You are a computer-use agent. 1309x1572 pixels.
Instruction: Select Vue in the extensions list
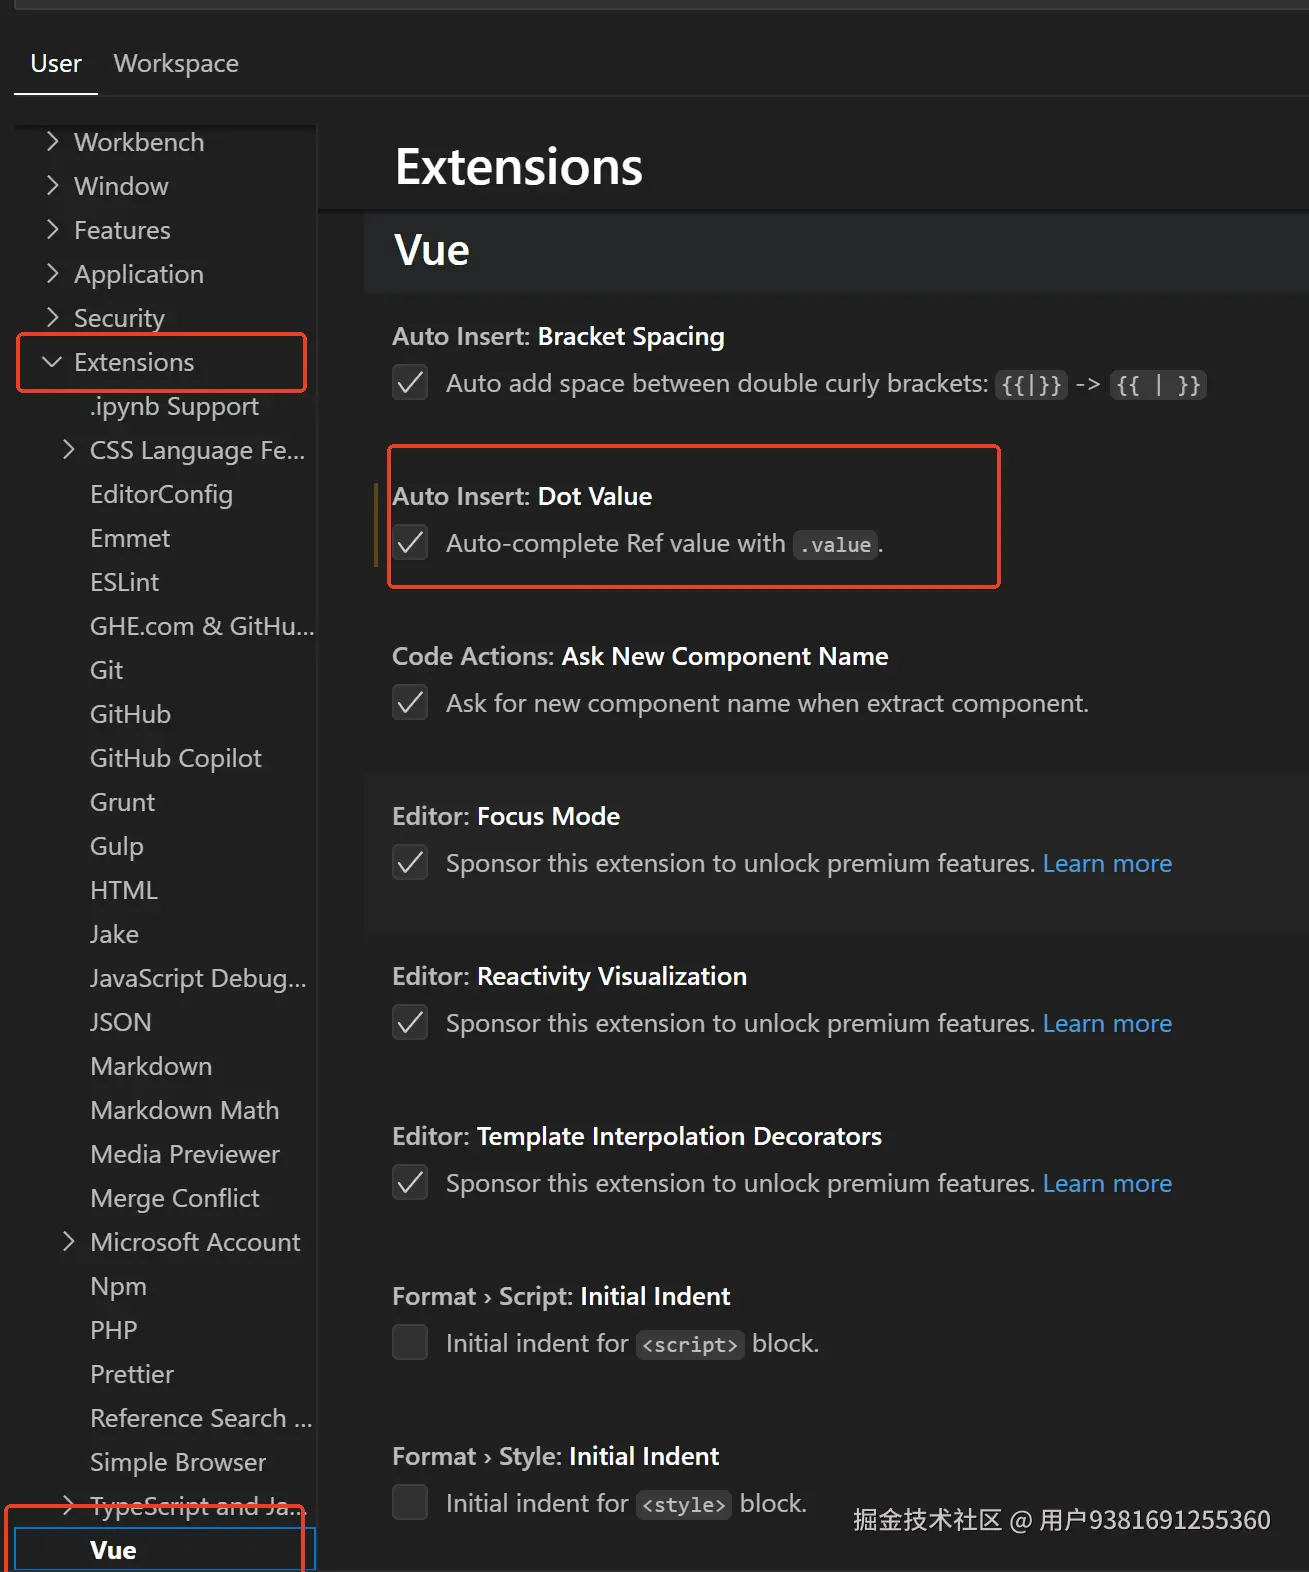113,1550
